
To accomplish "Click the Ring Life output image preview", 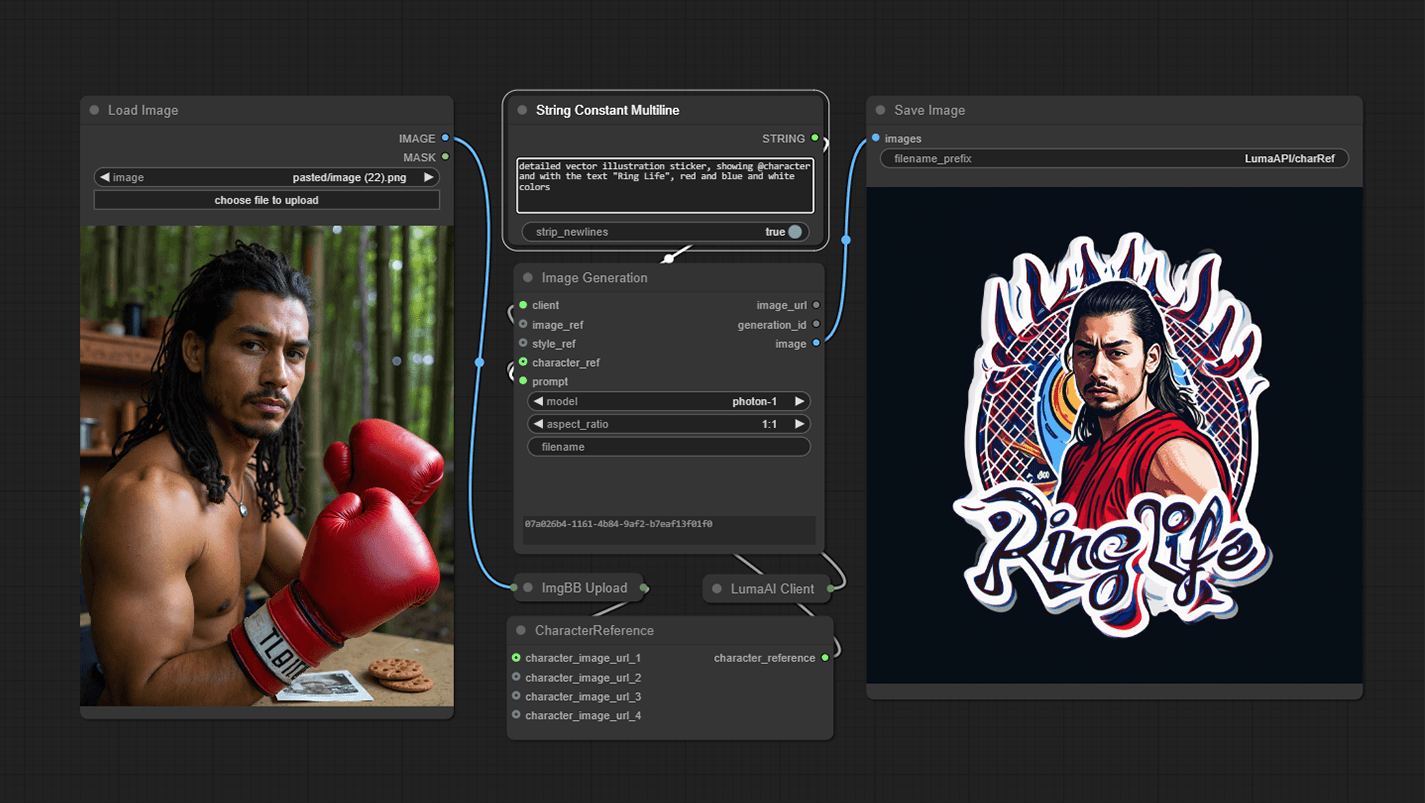I will point(1114,435).
